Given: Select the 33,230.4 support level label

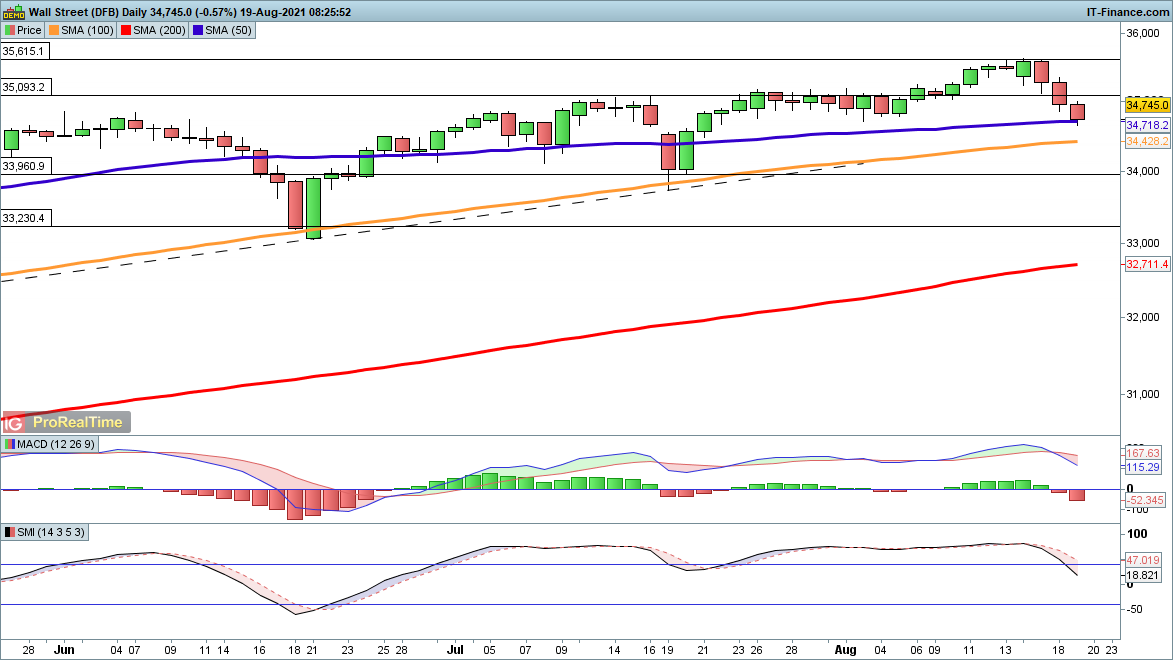Looking at the screenshot, I should 24,217.
